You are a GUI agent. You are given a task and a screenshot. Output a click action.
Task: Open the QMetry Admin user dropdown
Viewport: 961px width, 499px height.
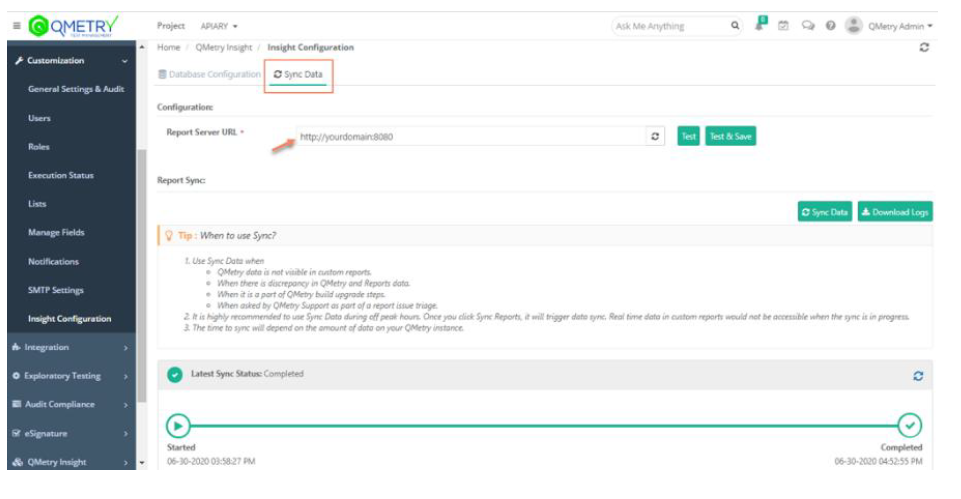pyautogui.click(x=900, y=26)
